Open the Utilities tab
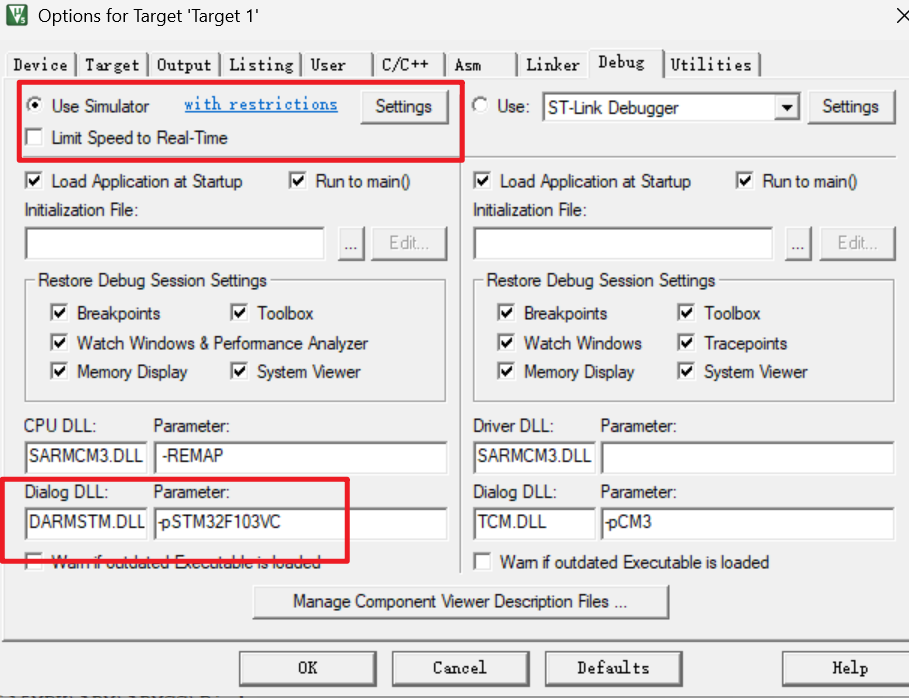This screenshot has width=909, height=698. [x=711, y=64]
